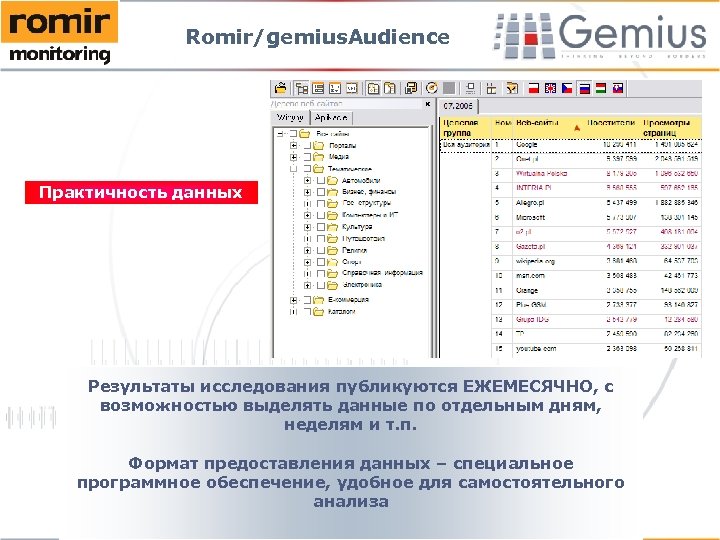
Task: Expand the Религия tree node
Action: point(308,251)
